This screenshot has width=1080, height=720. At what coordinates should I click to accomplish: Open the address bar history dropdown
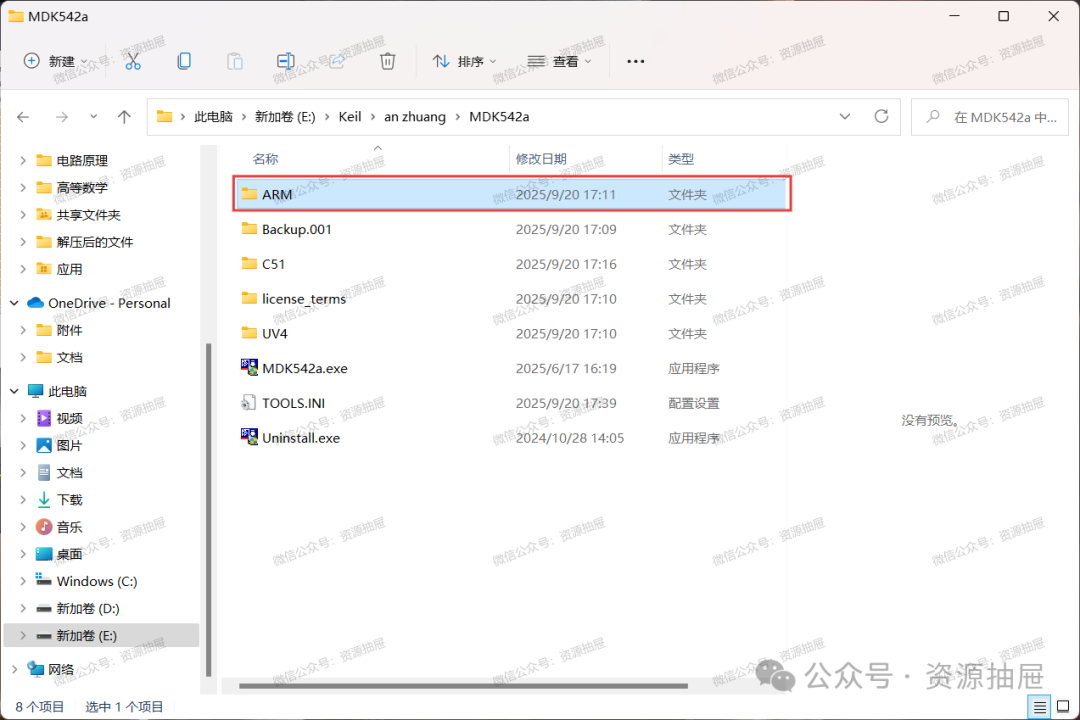(x=844, y=116)
